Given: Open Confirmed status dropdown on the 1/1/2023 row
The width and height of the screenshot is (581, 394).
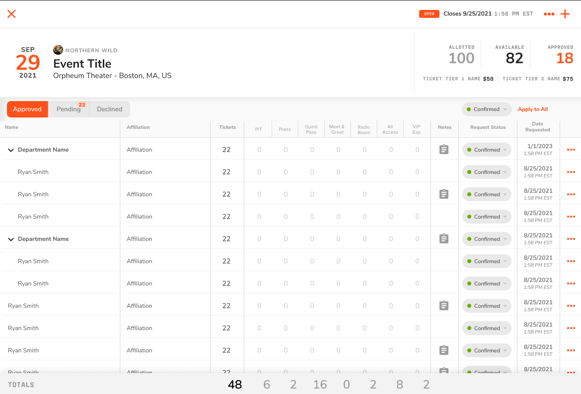Looking at the screenshot, I should [x=487, y=150].
